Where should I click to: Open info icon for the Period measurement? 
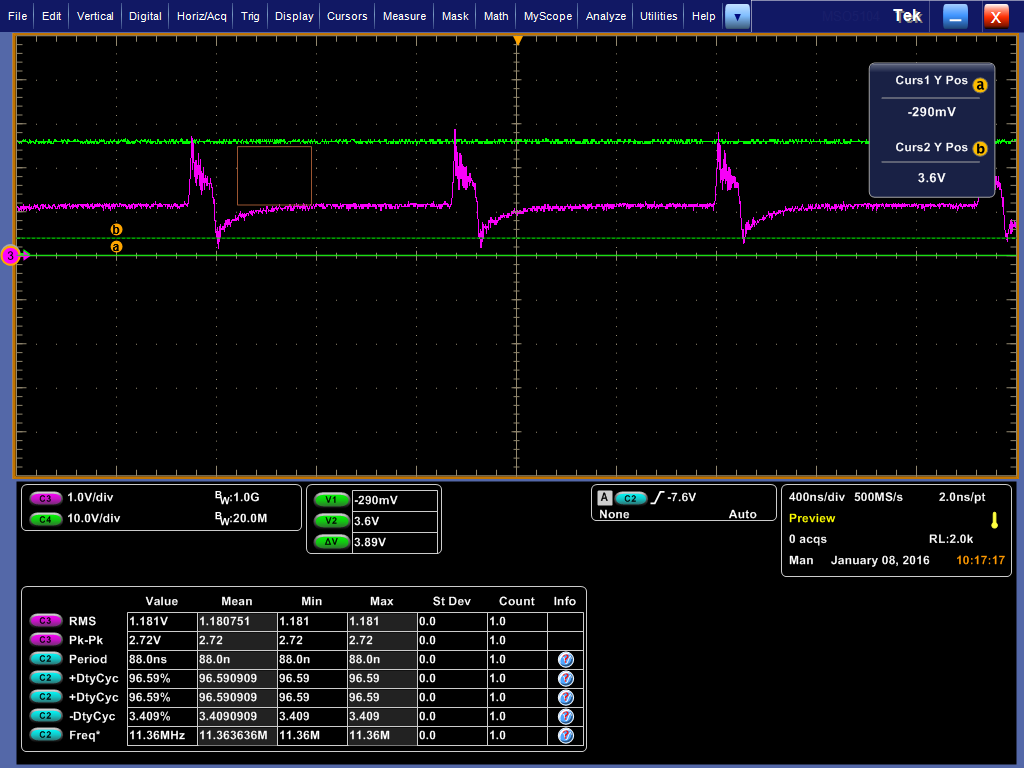tap(565, 659)
